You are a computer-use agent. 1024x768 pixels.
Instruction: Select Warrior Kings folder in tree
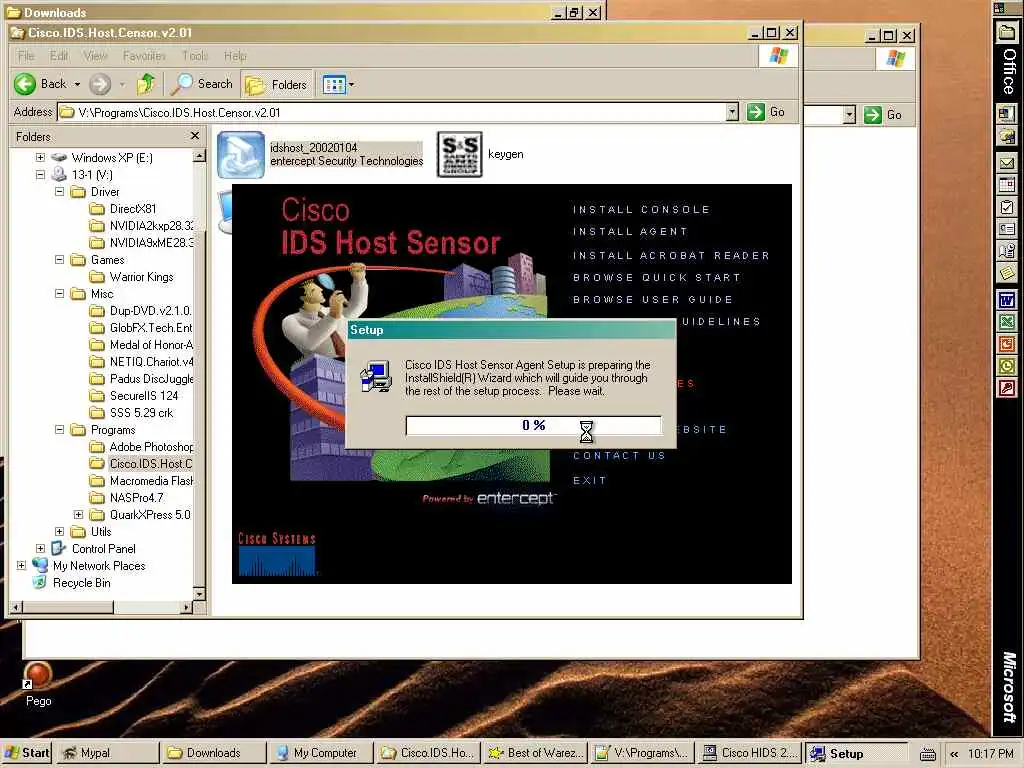tap(141, 276)
